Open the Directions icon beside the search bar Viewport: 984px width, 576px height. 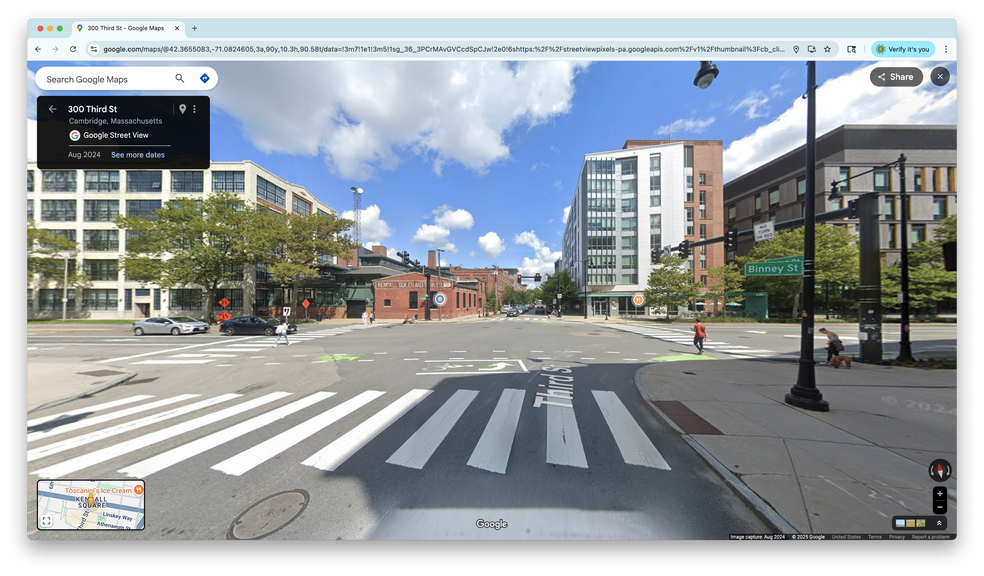pyautogui.click(x=203, y=78)
